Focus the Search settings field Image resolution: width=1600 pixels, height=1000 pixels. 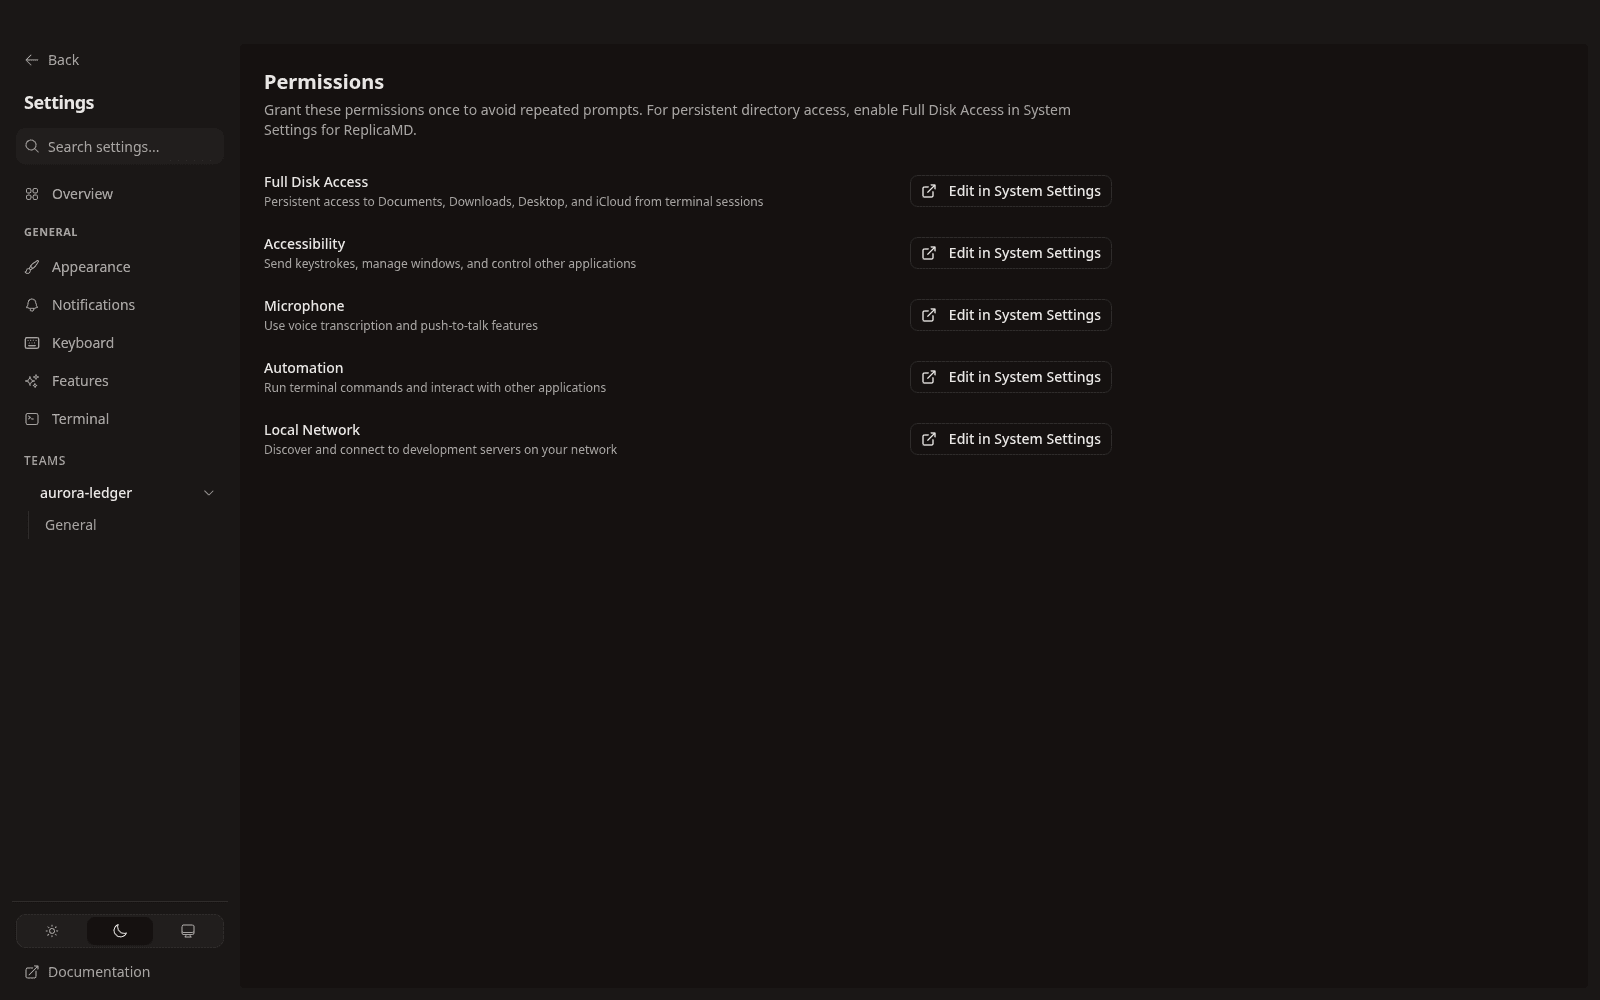coord(120,146)
